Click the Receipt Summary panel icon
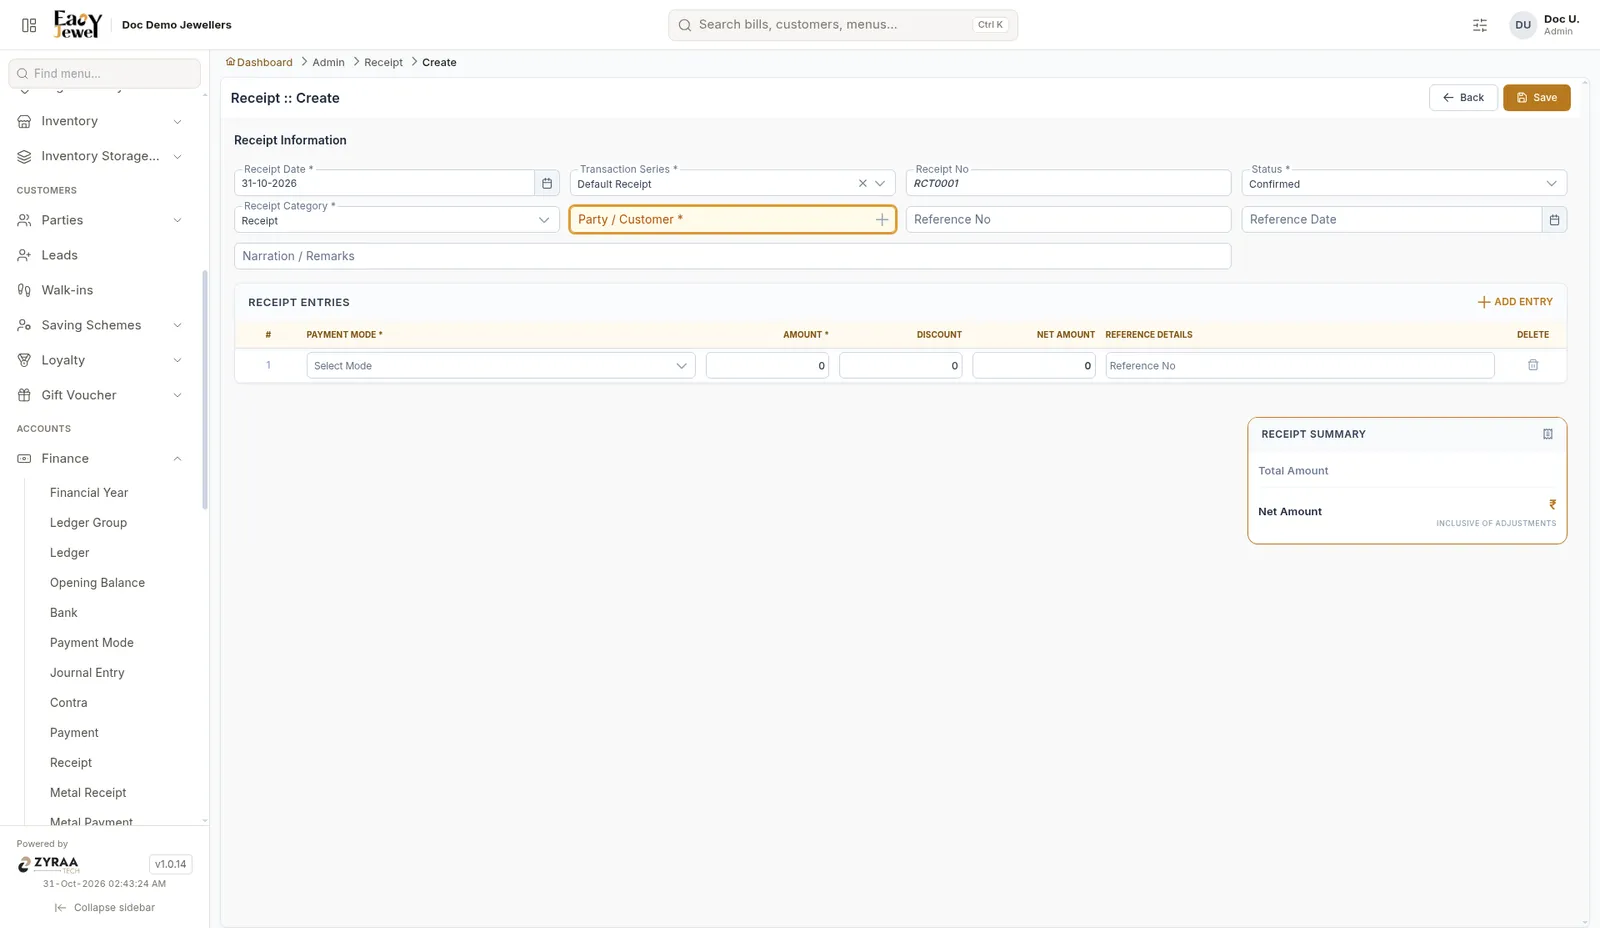 1547,434
